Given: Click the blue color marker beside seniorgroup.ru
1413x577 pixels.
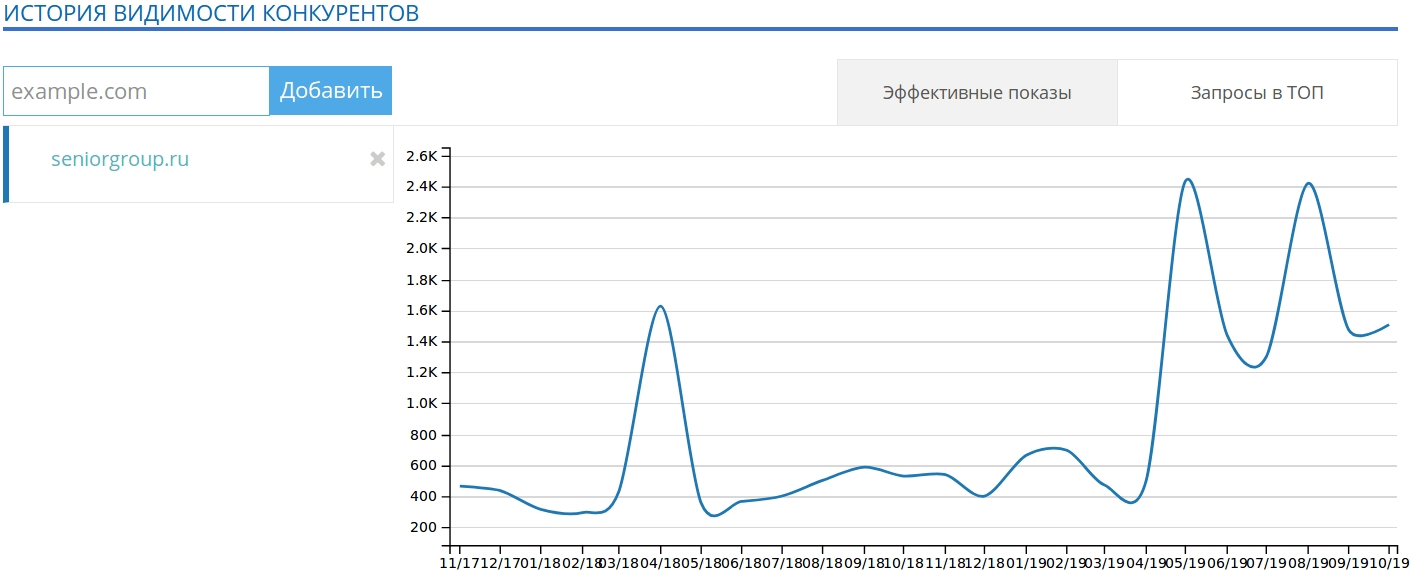Looking at the screenshot, I should click(x=6, y=164).
